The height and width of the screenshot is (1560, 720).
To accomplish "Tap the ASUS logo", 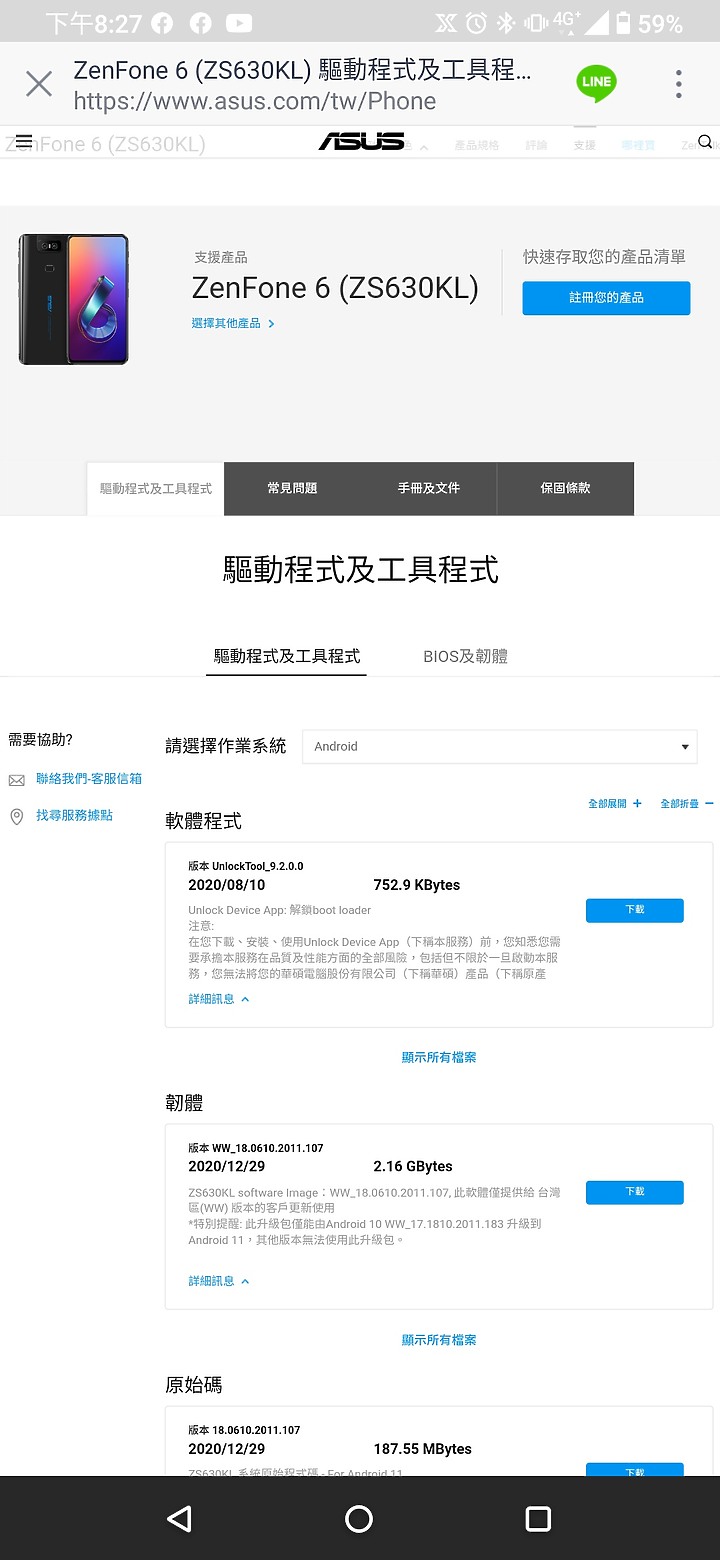I will pos(361,142).
